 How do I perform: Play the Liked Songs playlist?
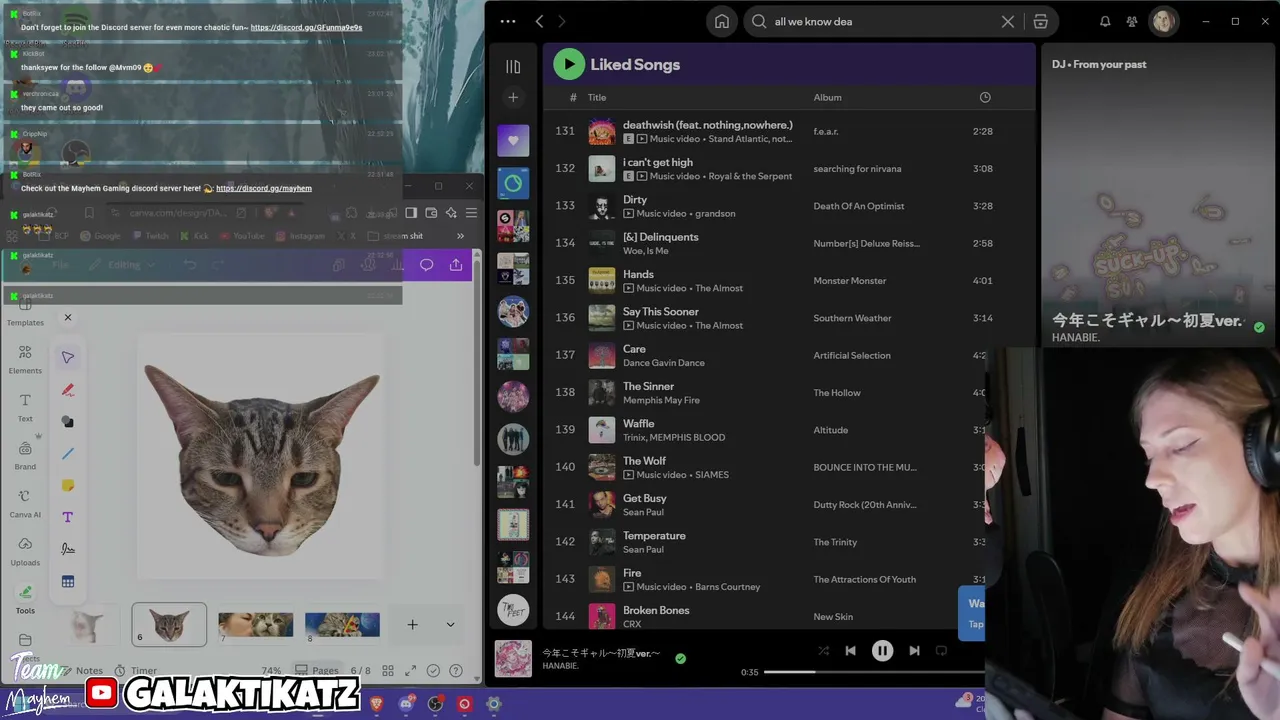pyautogui.click(x=569, y=64)
